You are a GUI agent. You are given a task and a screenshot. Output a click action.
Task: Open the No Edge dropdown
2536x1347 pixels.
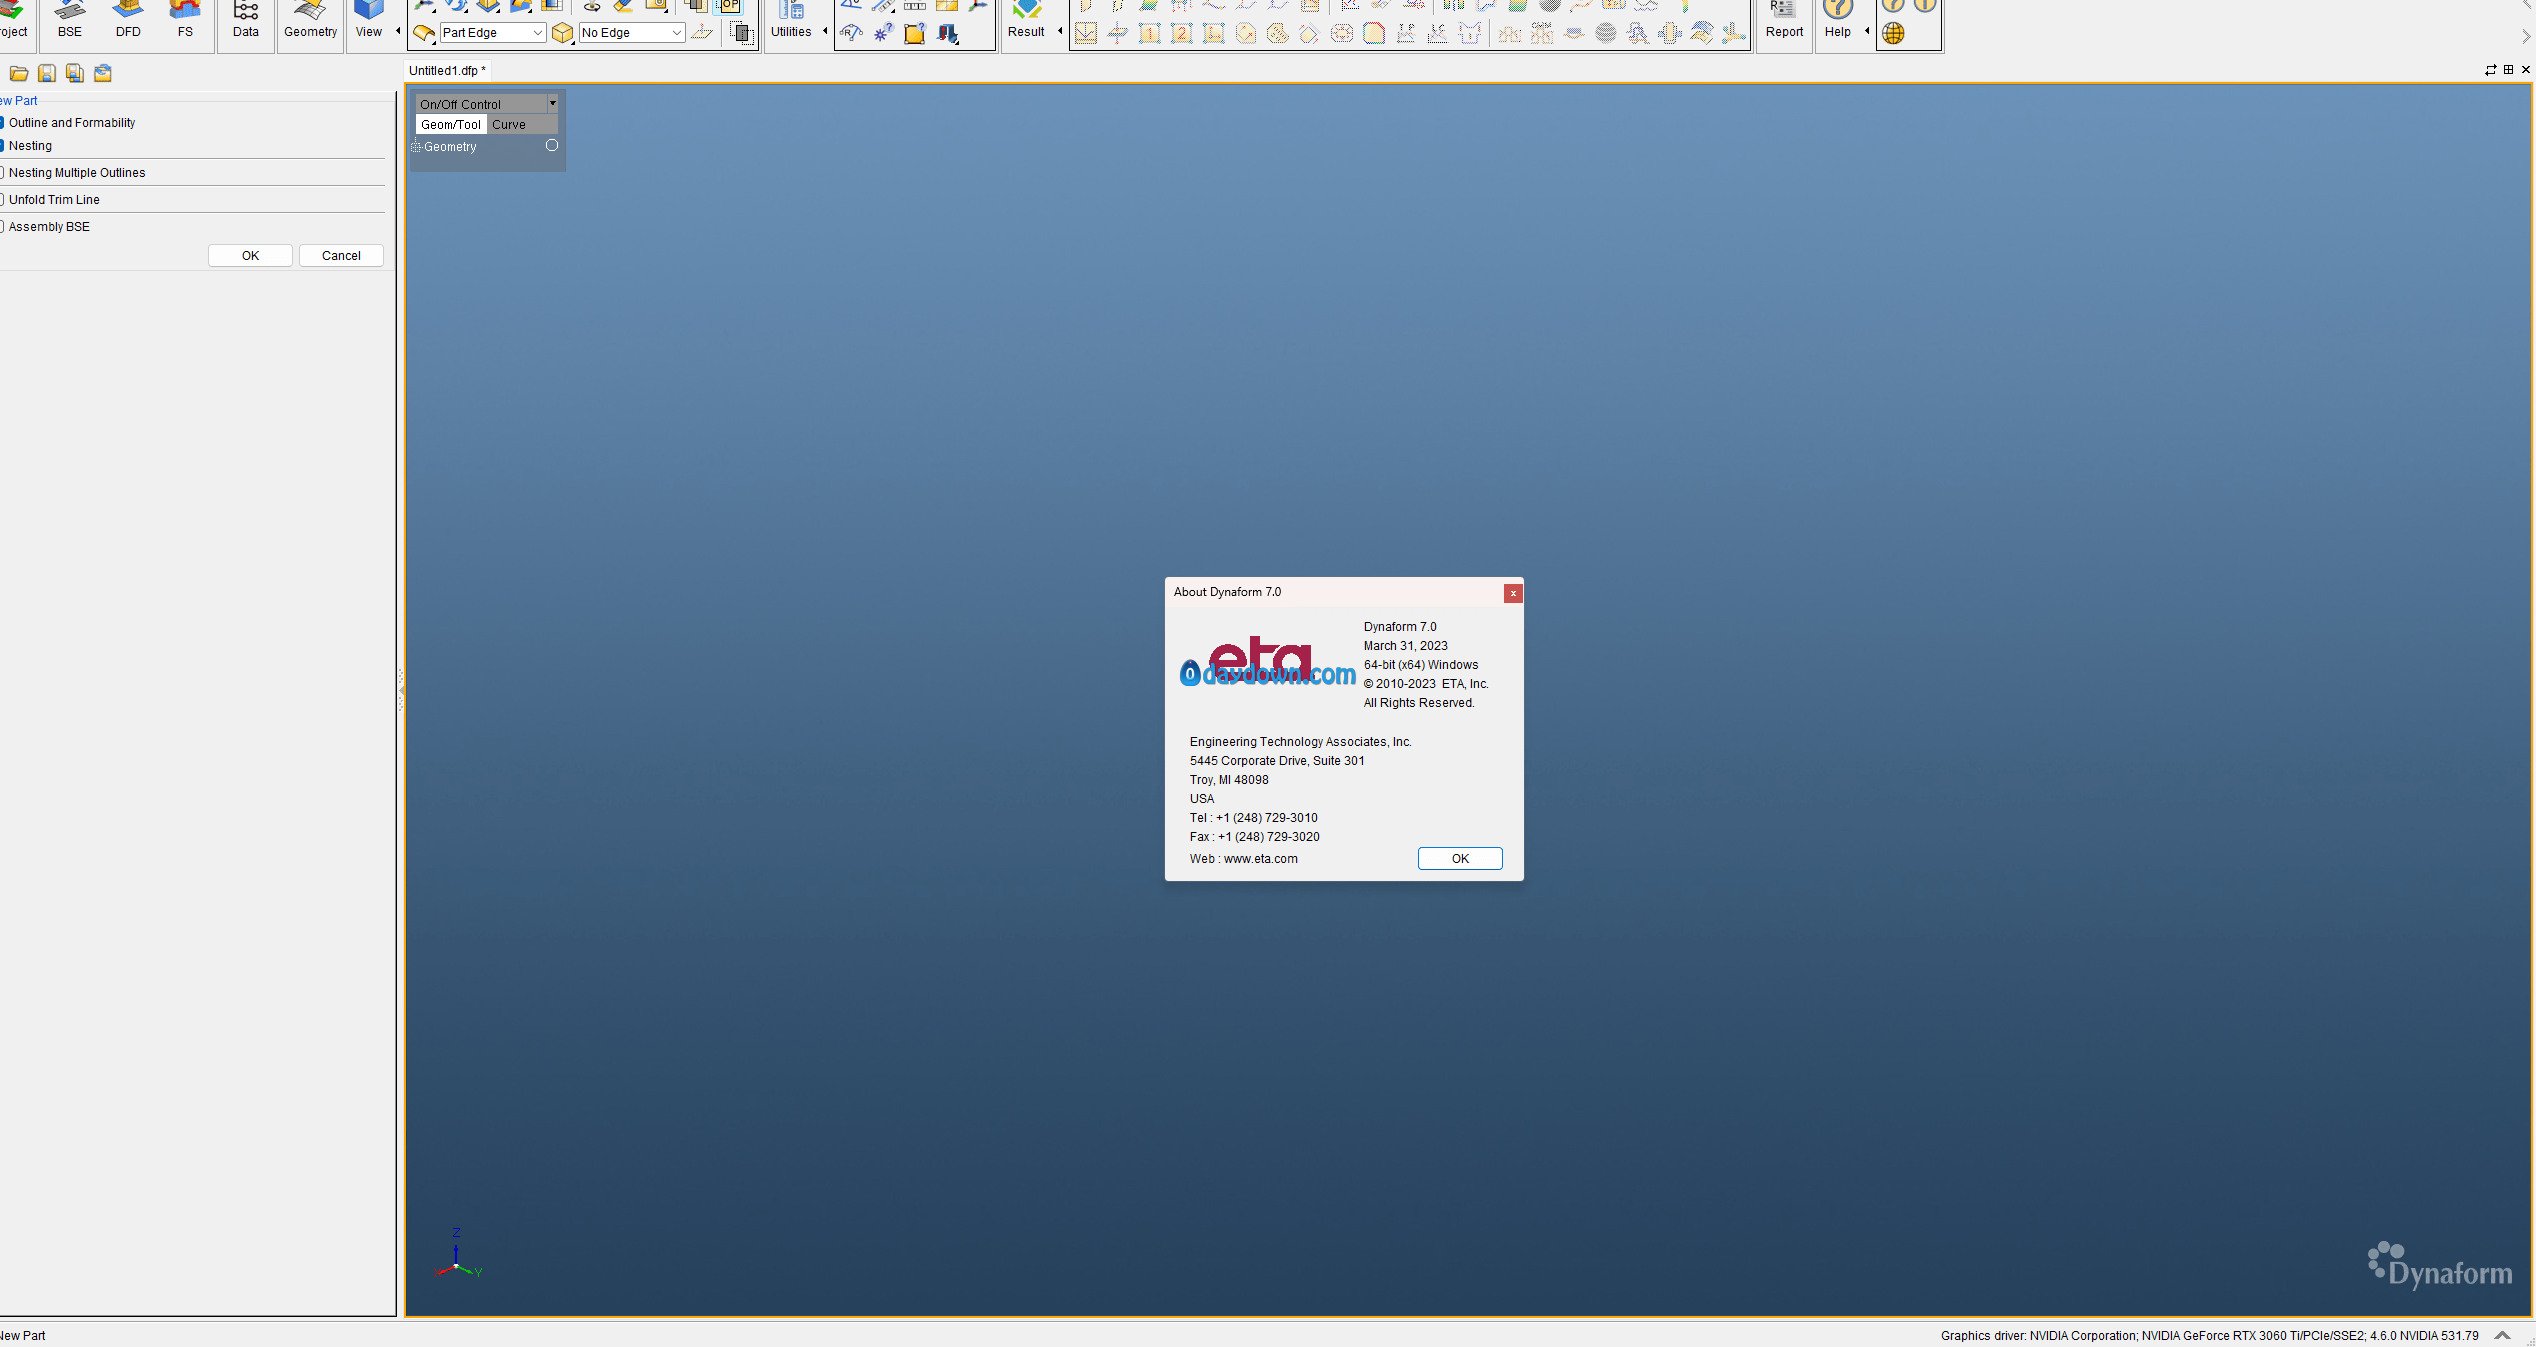(x=632, y=33)
